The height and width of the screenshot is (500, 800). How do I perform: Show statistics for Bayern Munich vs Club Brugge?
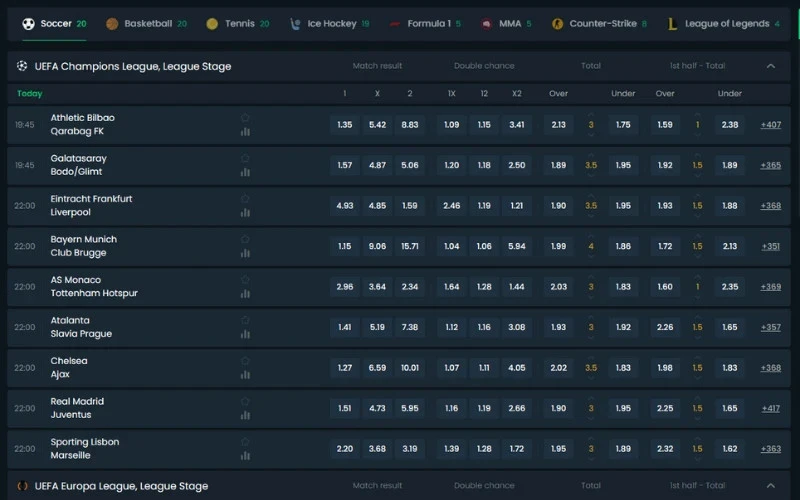[245, 253]
